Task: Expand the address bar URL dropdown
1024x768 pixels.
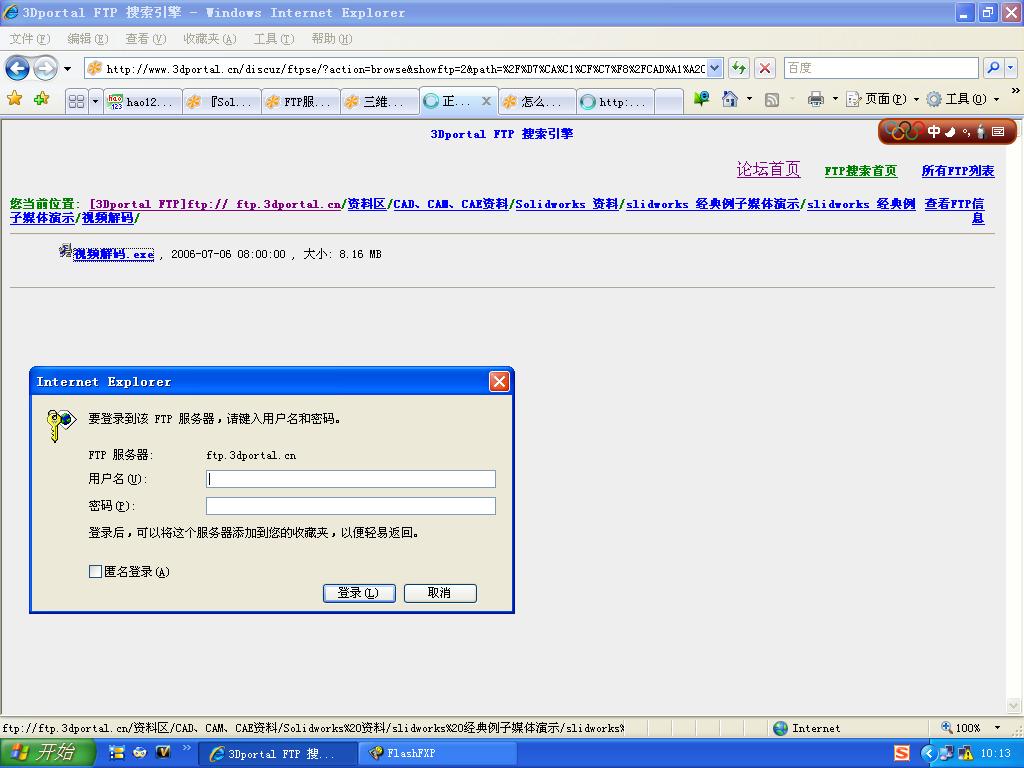Action: (714, 68)
